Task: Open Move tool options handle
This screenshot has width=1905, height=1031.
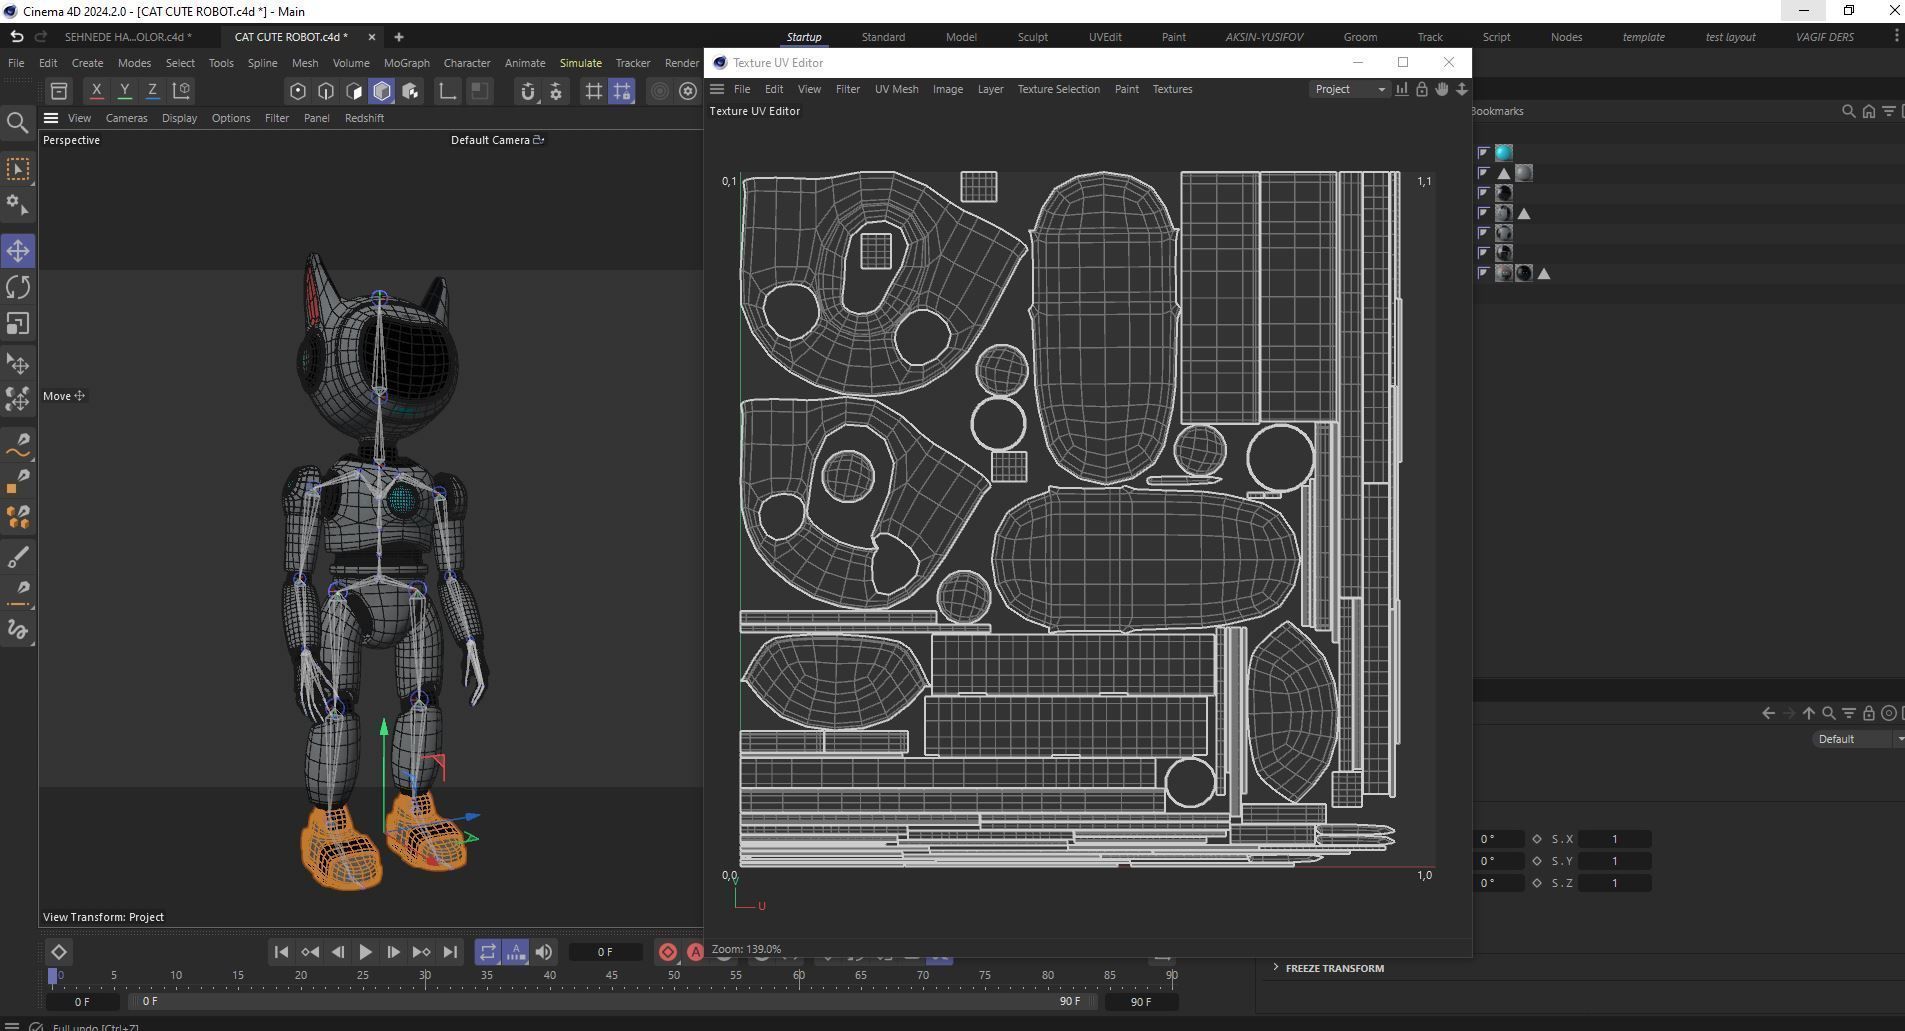Action: tap(80, 396)
